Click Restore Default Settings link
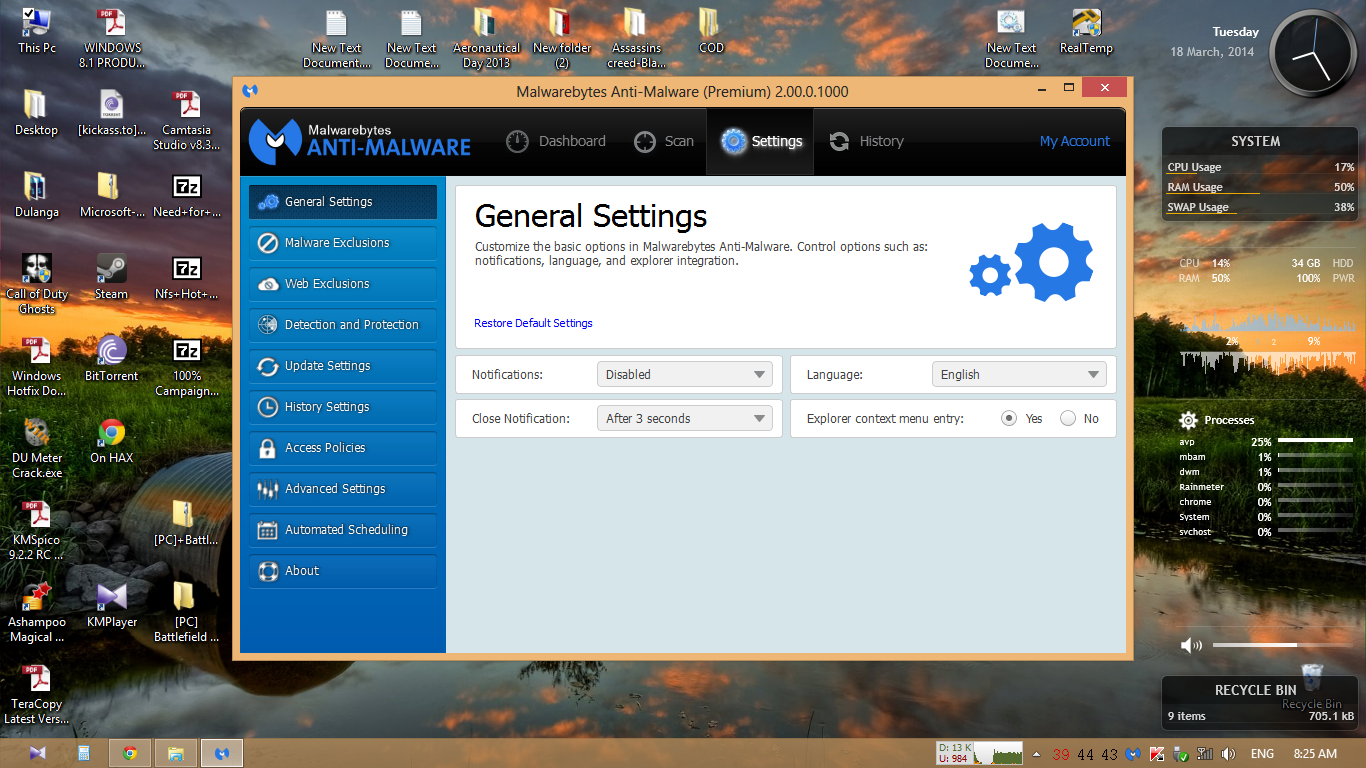Viewport: 1366px width, 768px height. click(533, 323)
